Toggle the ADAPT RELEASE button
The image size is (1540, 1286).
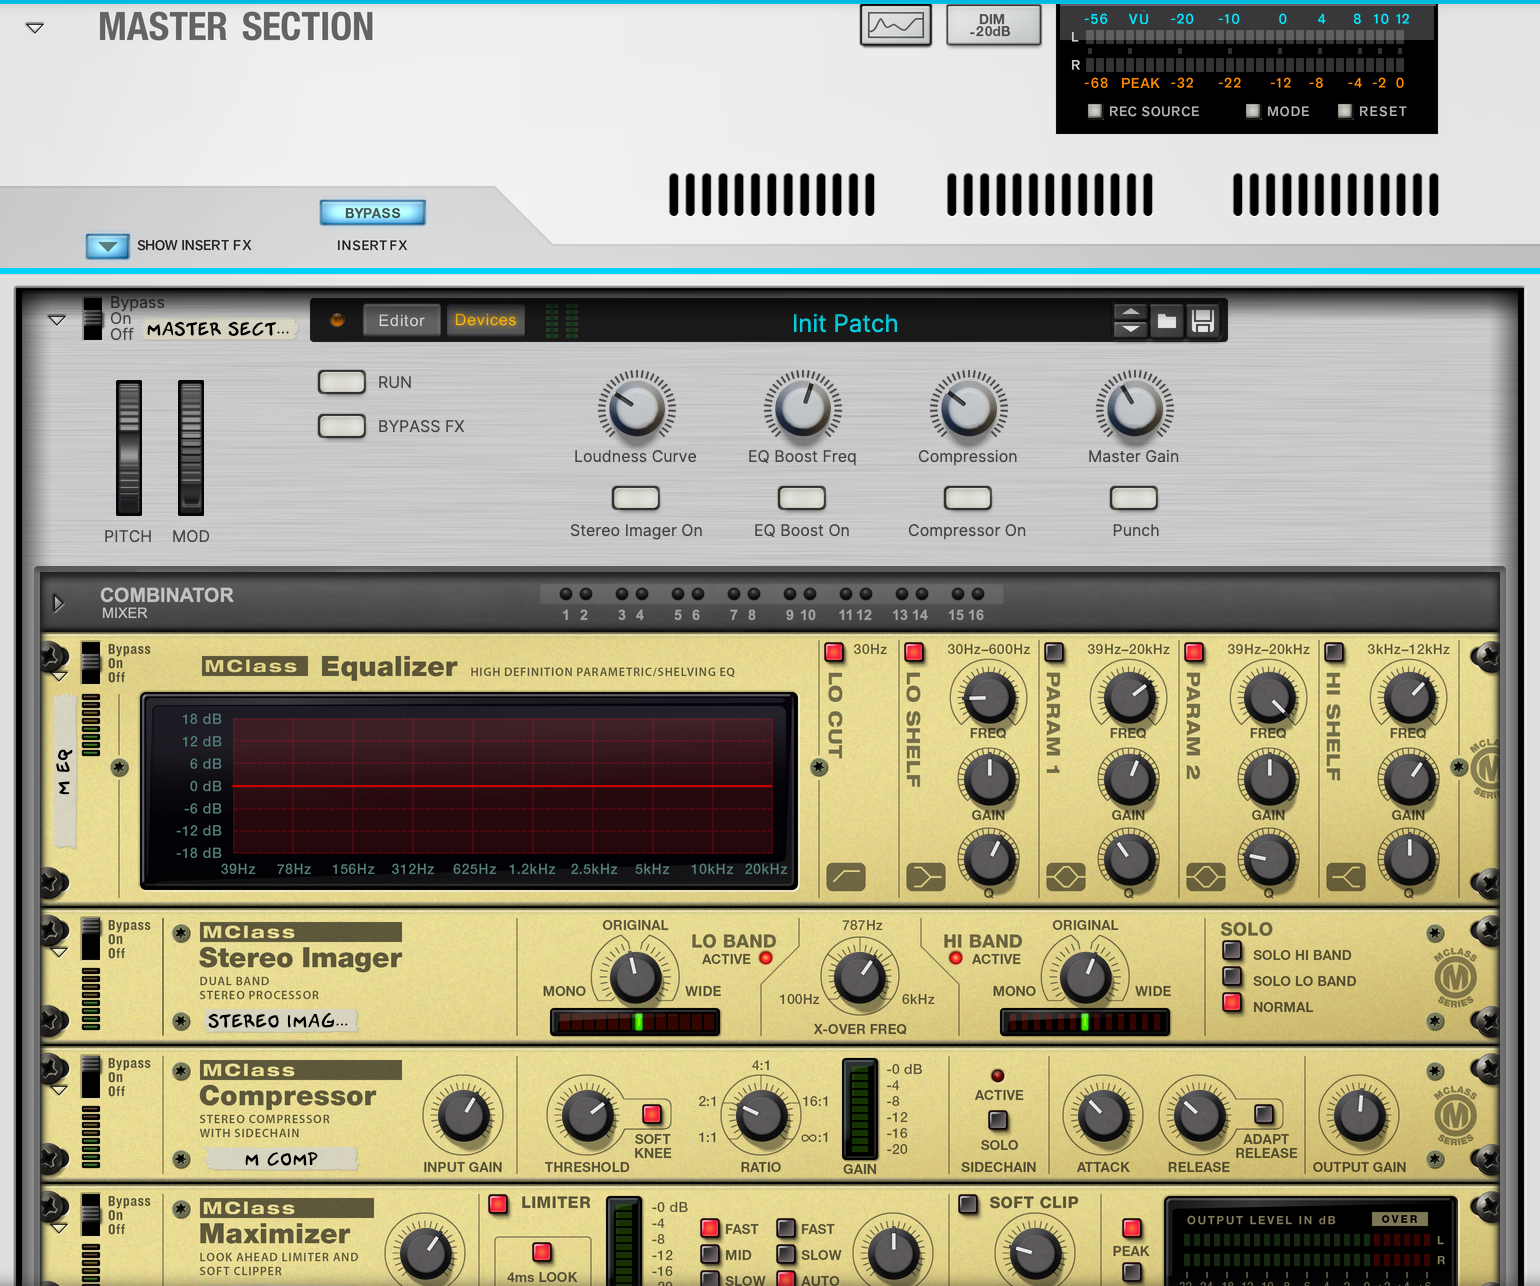coord(1264,1113)
